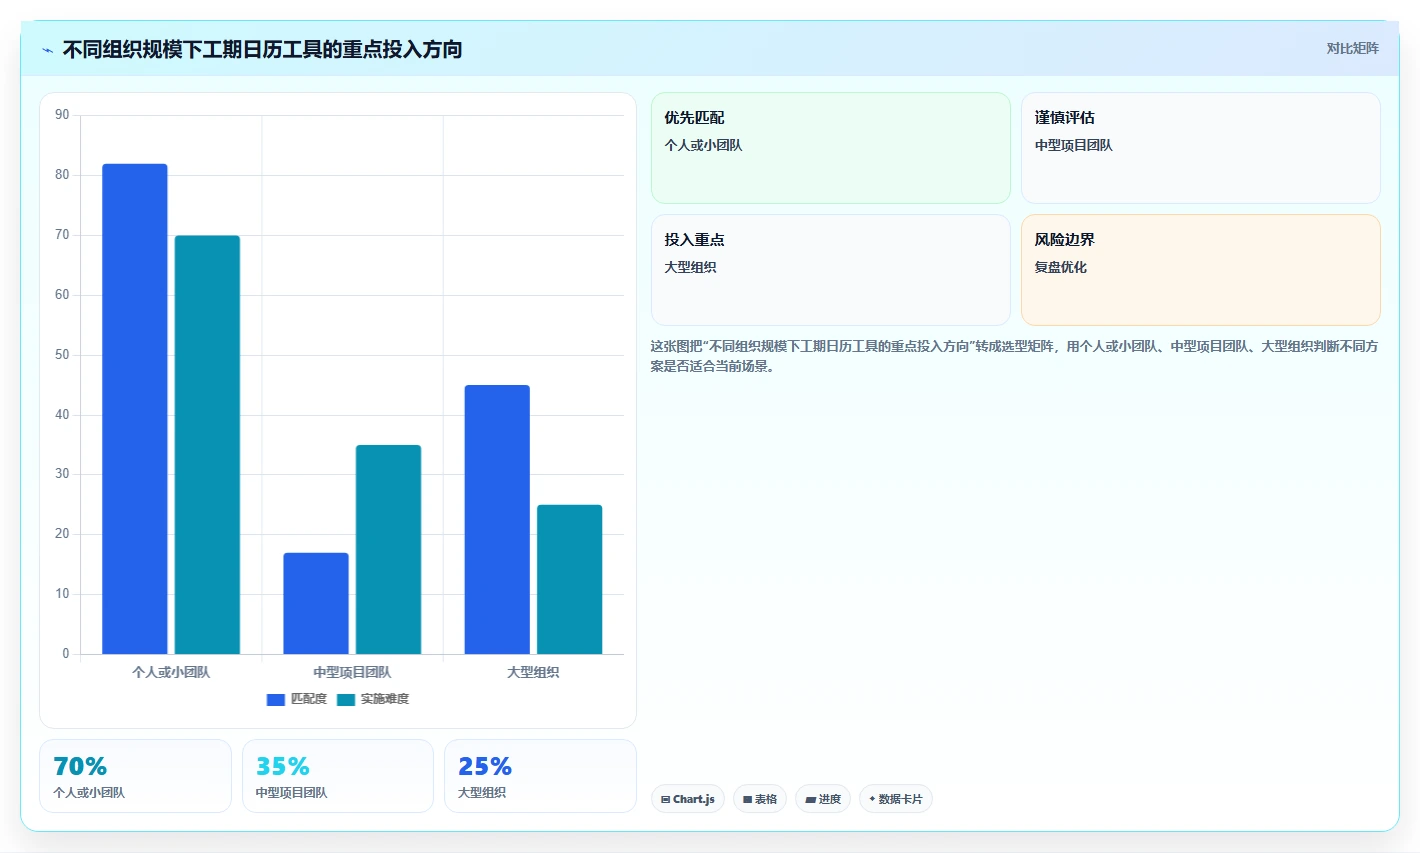1420x853 pixels.
Task: Click the blue 匹配度 legend swatch
Action: [x=276, y=699]
